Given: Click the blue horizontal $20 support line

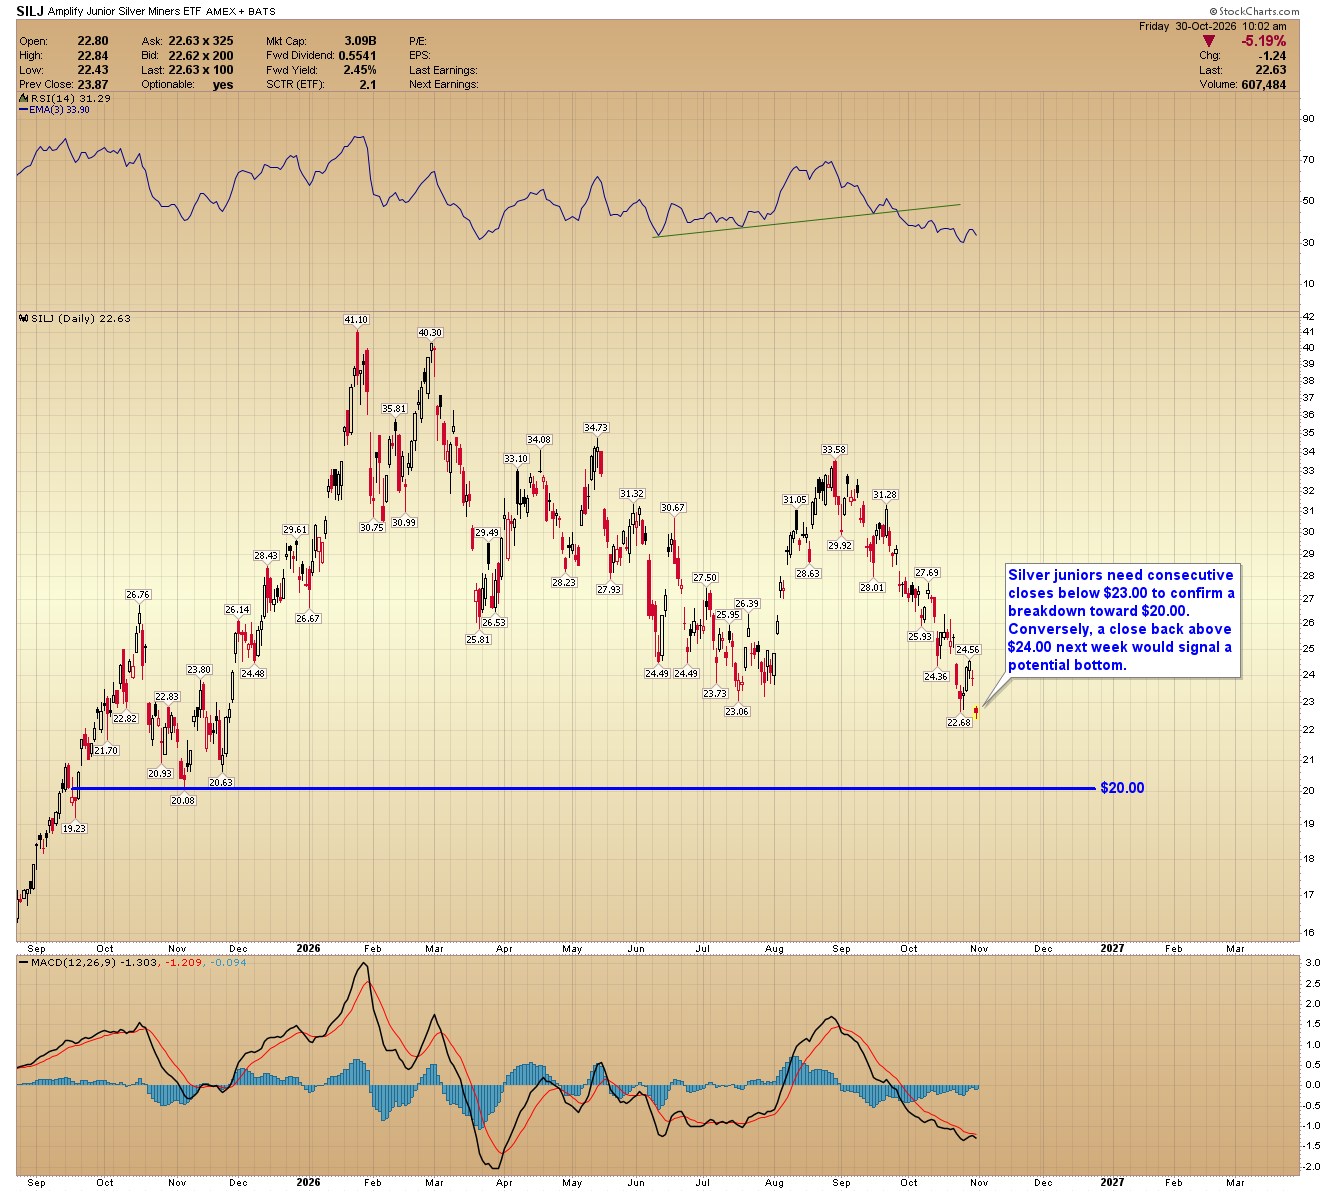Looking at the screenshot, I should [583, 789].
